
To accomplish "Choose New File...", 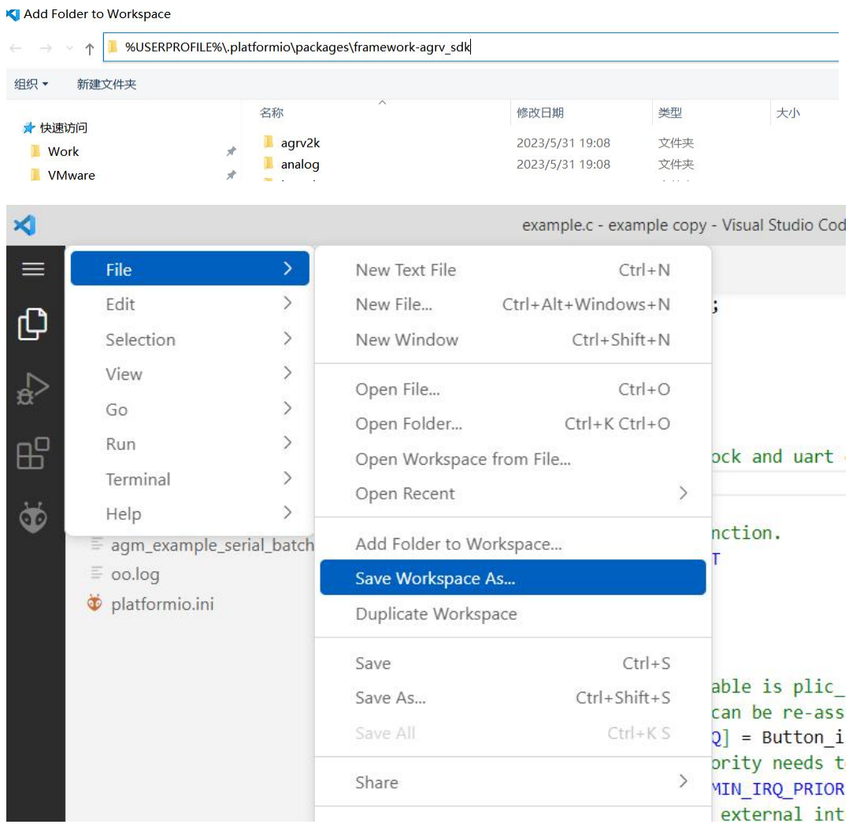I will [513, 304].
